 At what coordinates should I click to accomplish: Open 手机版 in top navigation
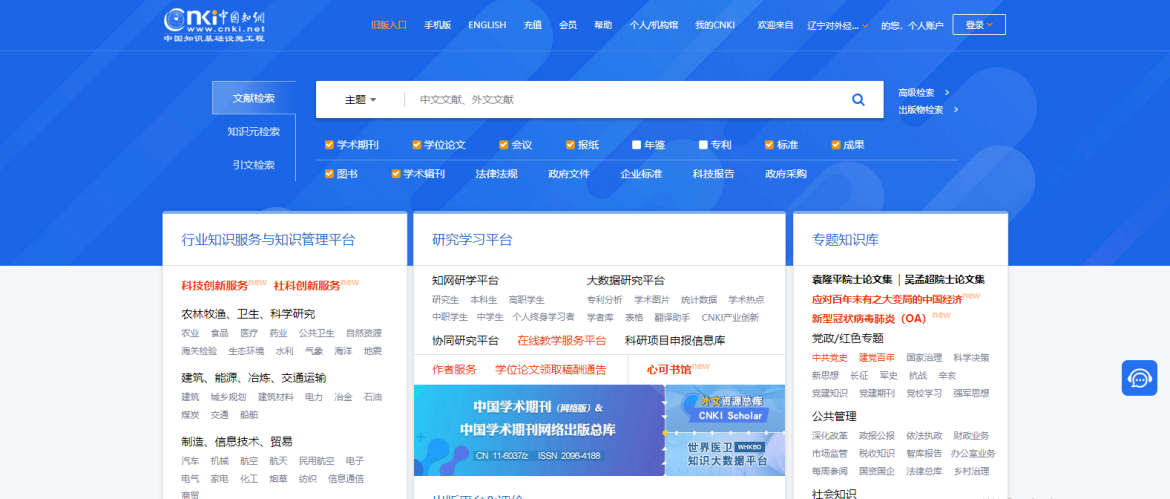point(438,25)
